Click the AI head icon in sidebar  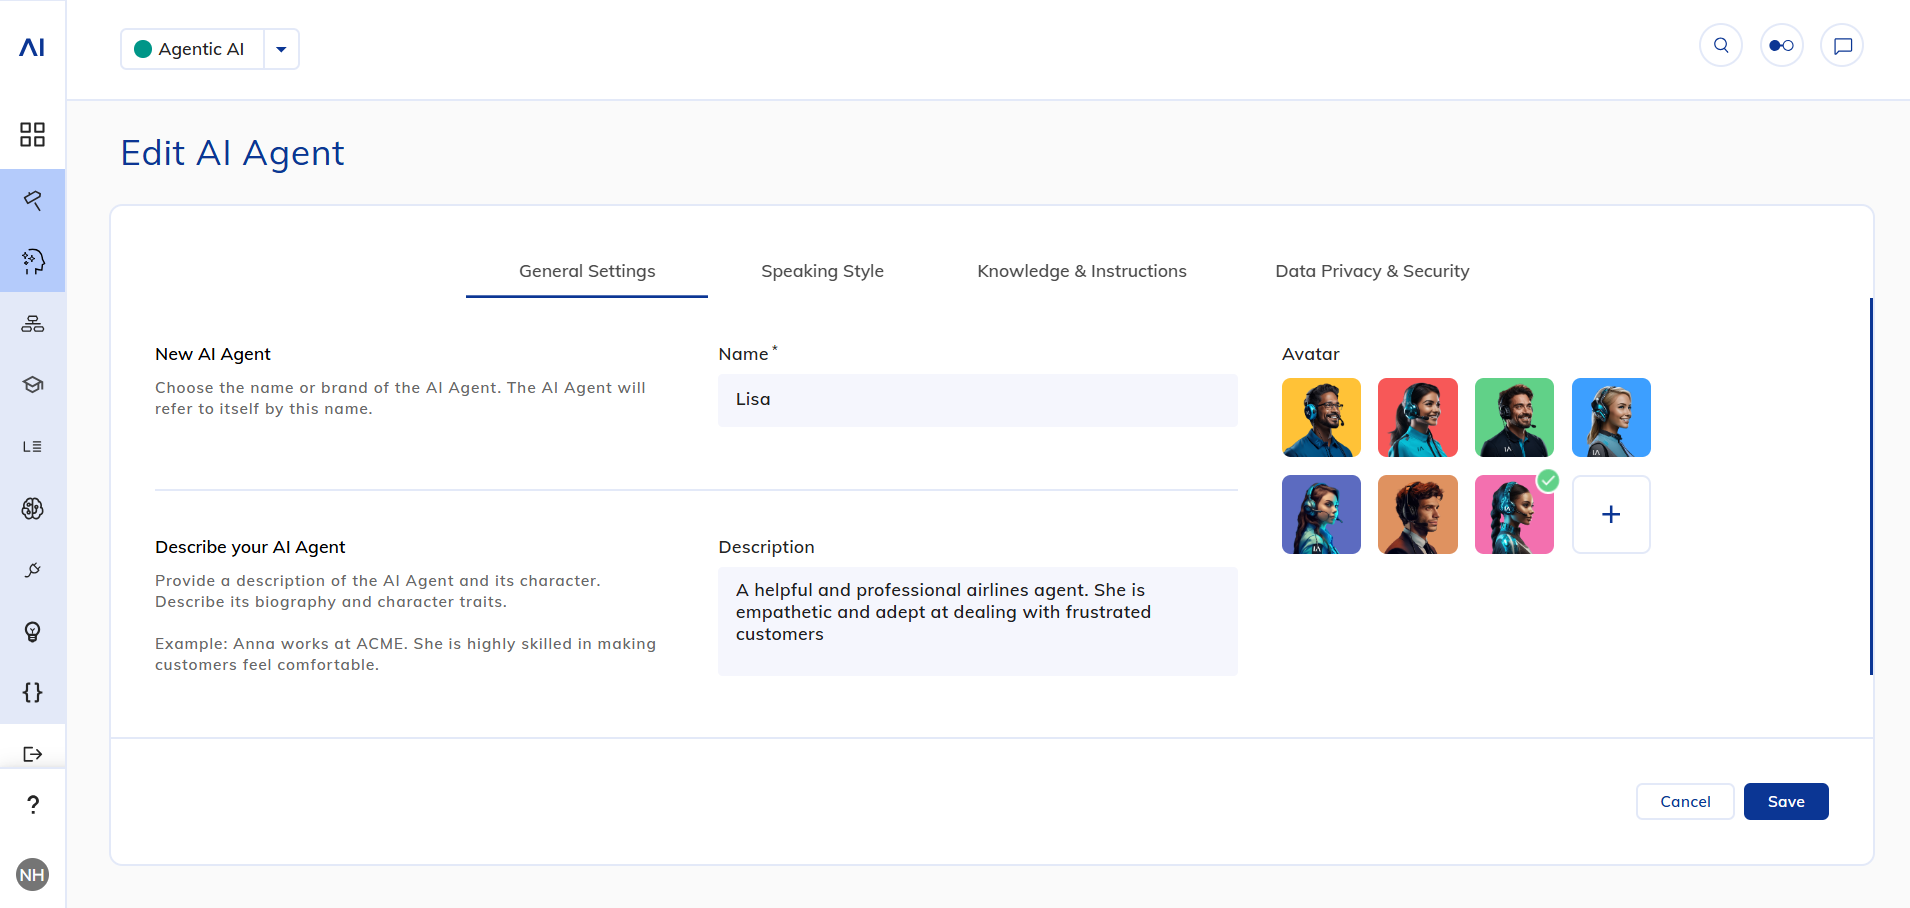click(32, 262)
